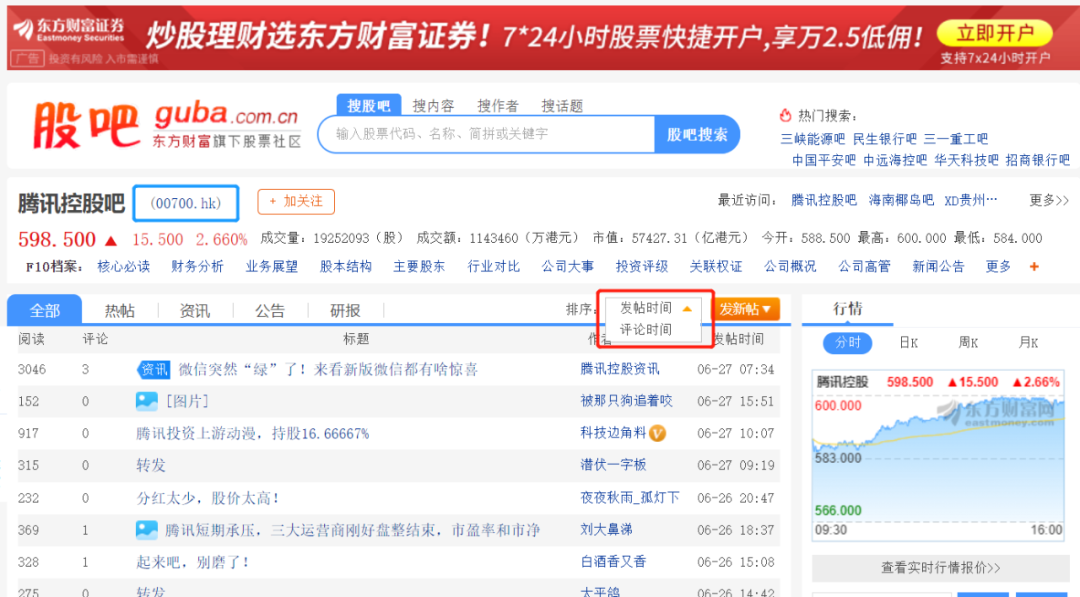Image resolution: width=1080 pixels, height=597 pixels.
Task: Open 核心必读 F10 link
Action: click(x=123, y=266)
